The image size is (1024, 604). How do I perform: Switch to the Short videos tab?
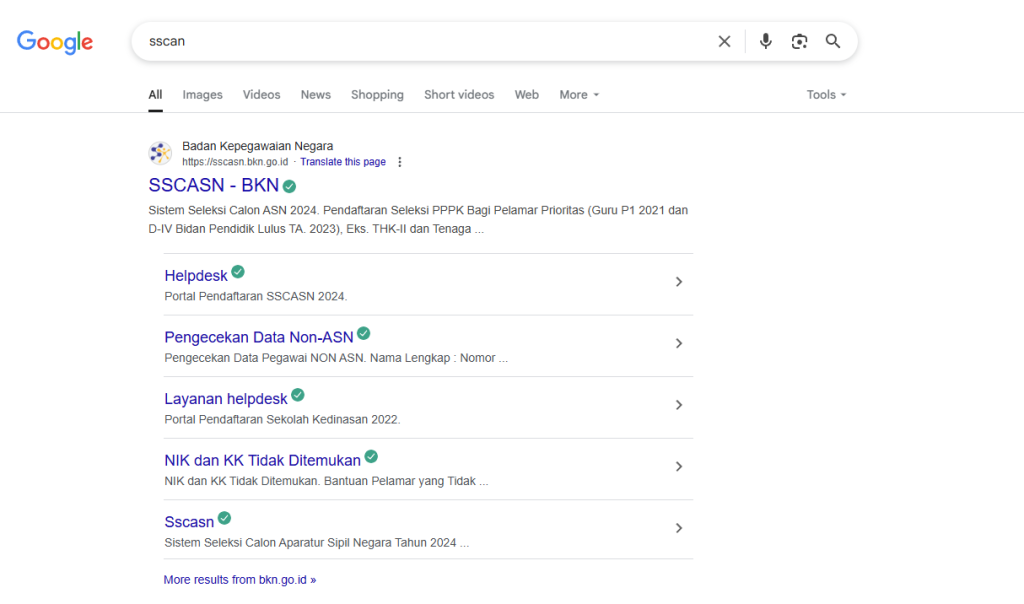coord(459,95)
